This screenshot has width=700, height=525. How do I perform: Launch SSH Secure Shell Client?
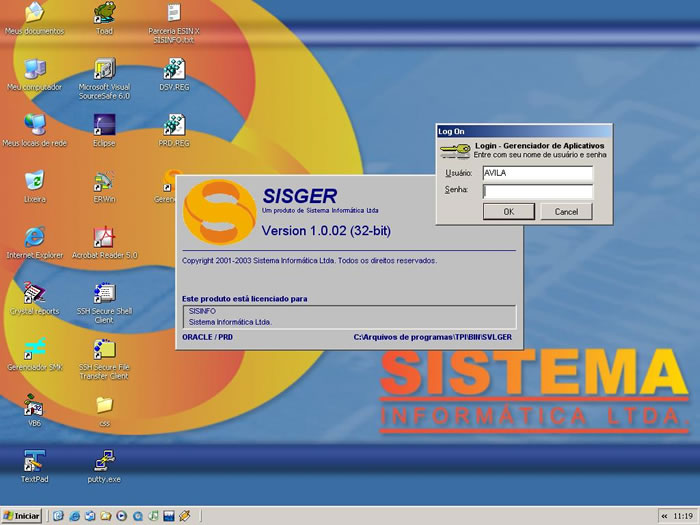[x=104, y=303]
